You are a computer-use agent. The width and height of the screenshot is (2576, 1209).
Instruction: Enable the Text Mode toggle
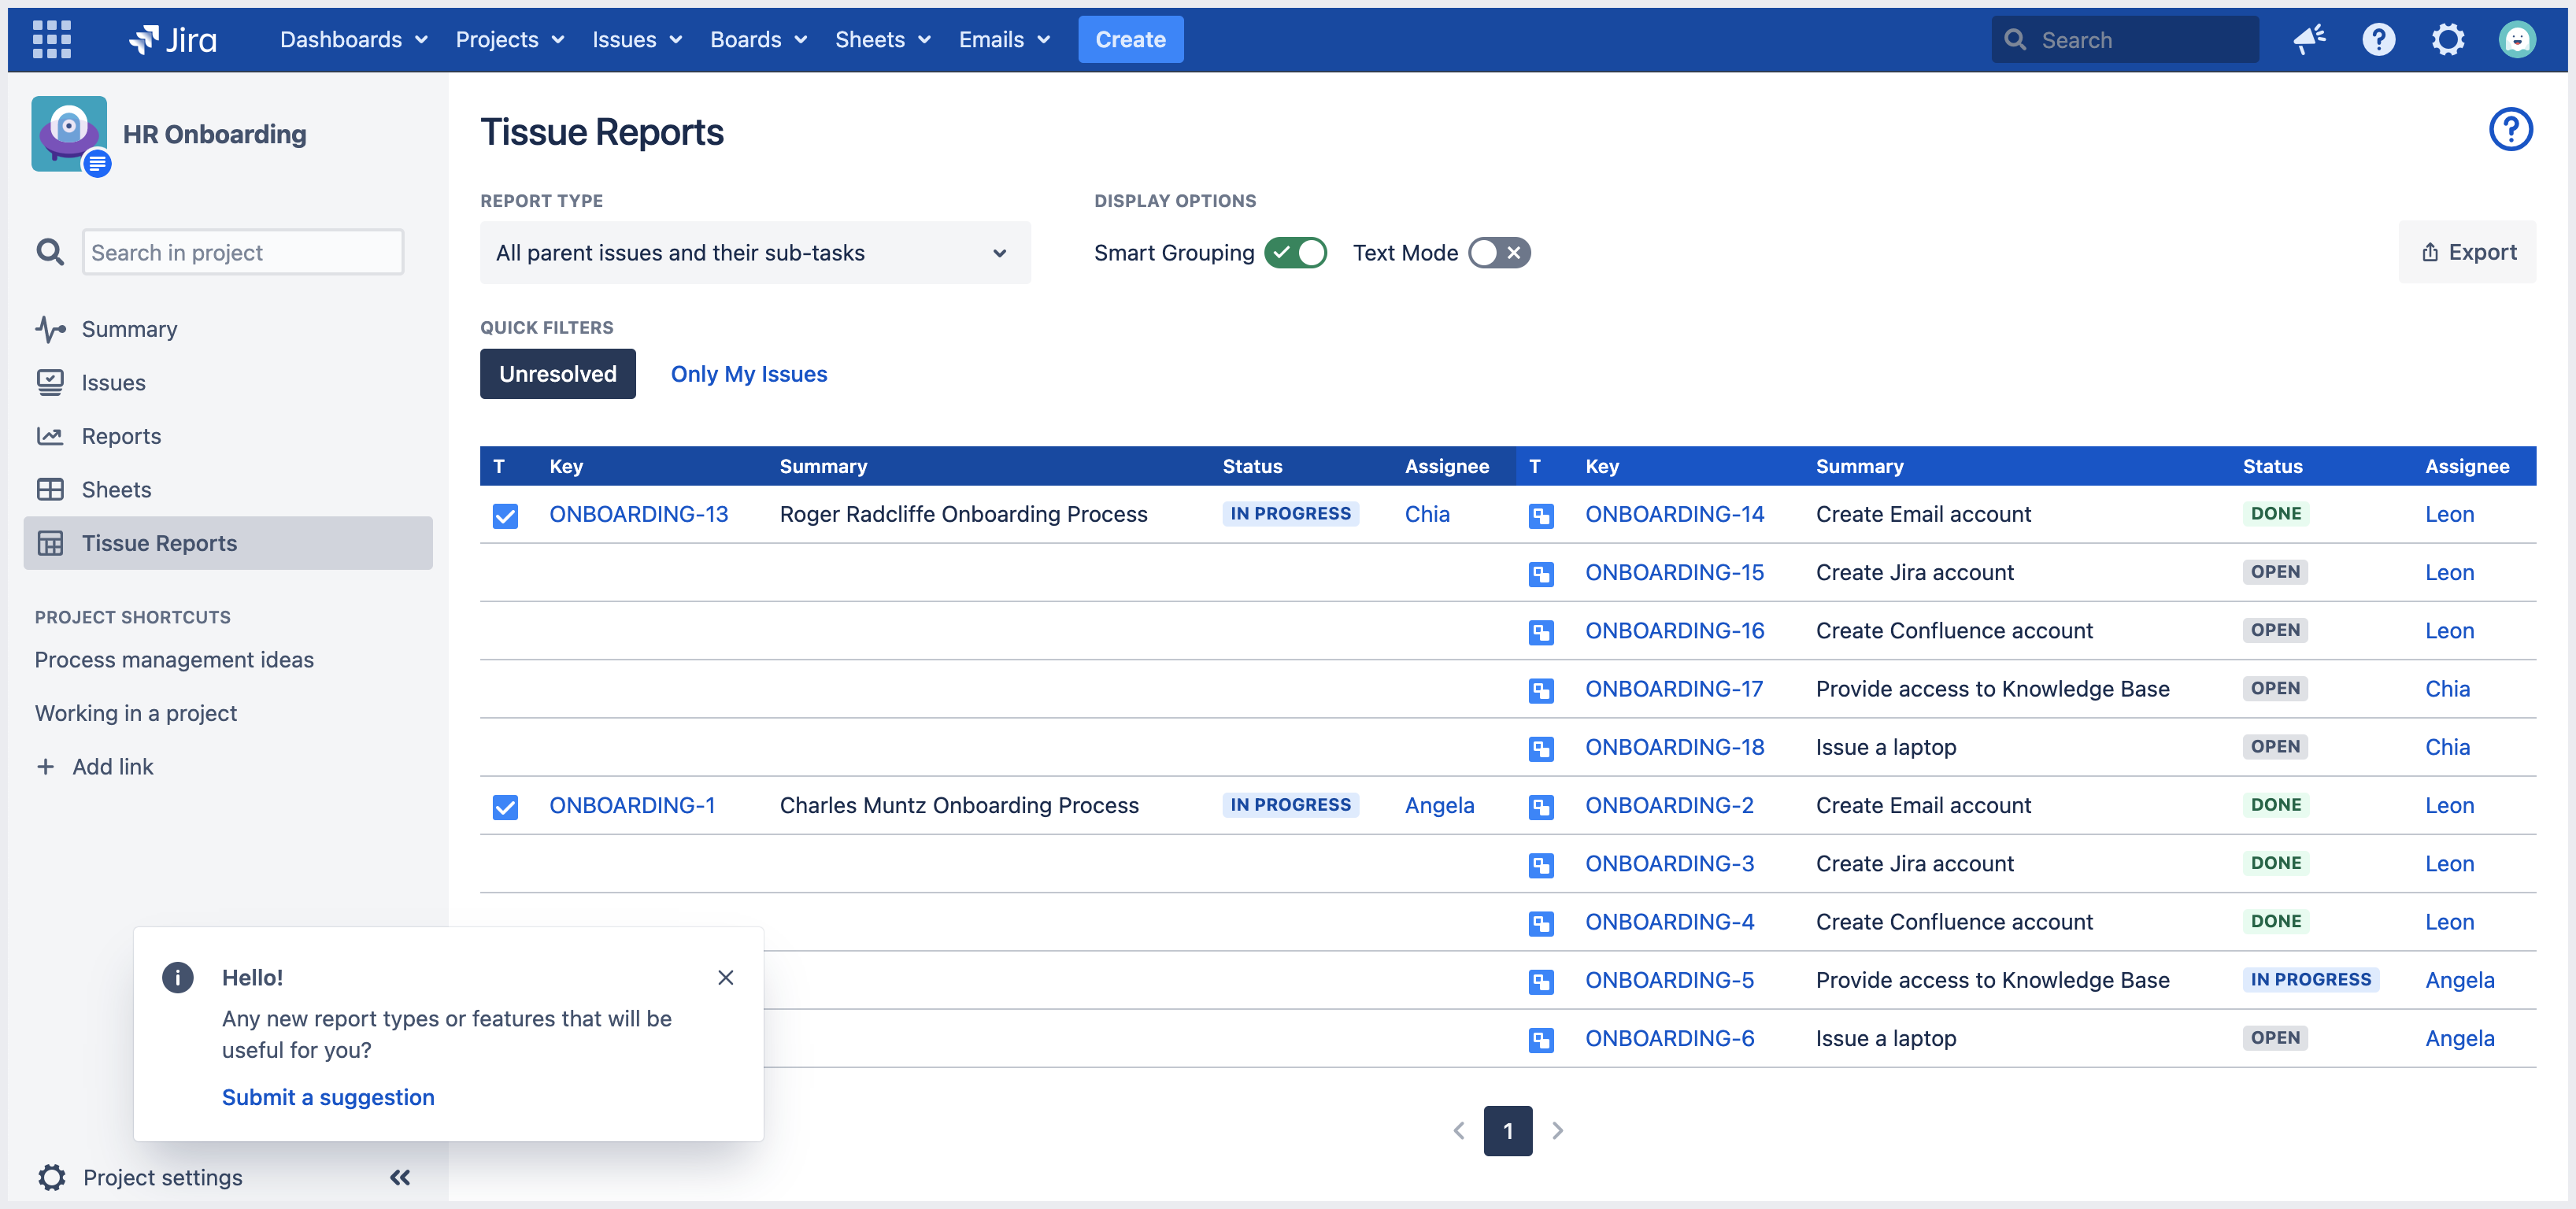click(1498, 253)
